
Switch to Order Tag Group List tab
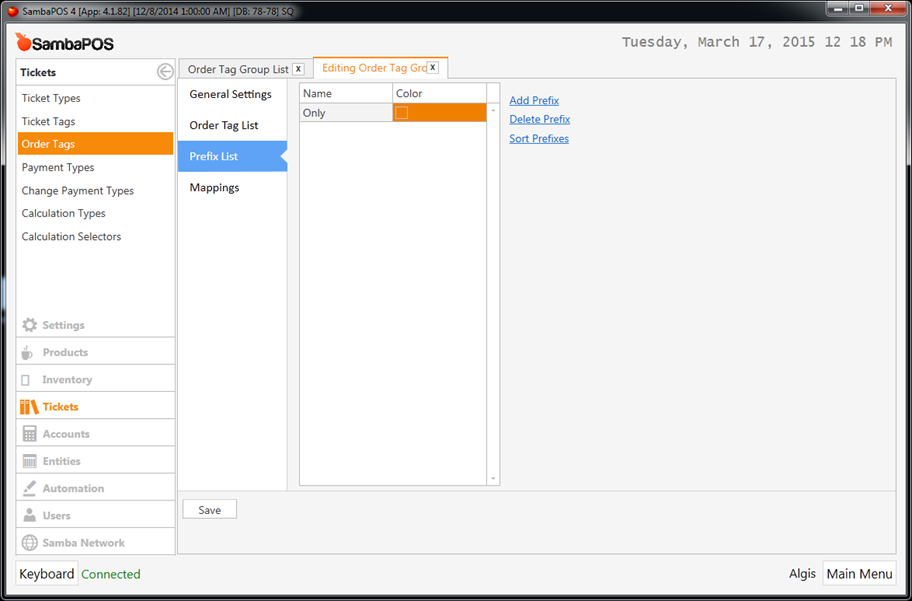pyautogui.click(x=238, y=69)
